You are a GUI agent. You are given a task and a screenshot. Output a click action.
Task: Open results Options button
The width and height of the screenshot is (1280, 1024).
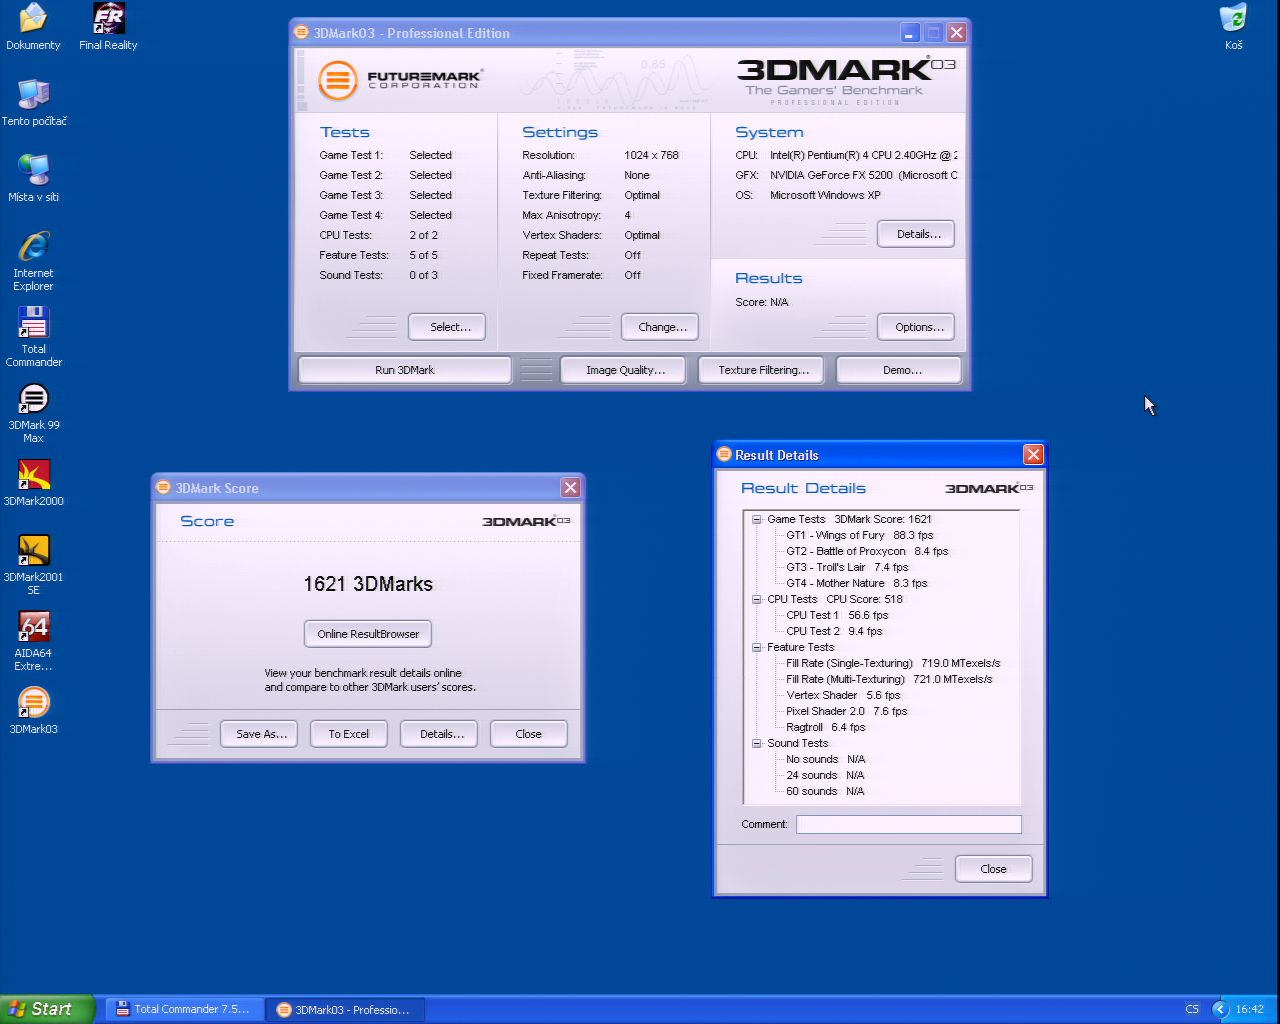point(916,327)
